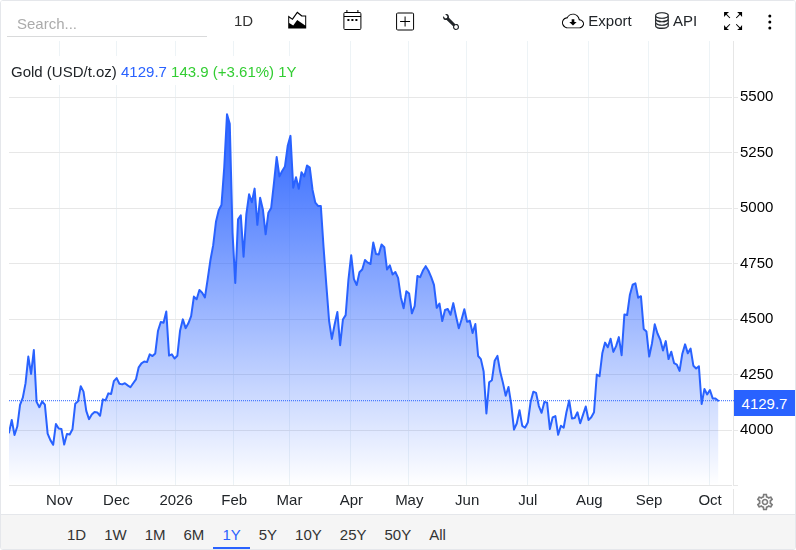Click the Jun x-axis label

[x=467, y=500]
